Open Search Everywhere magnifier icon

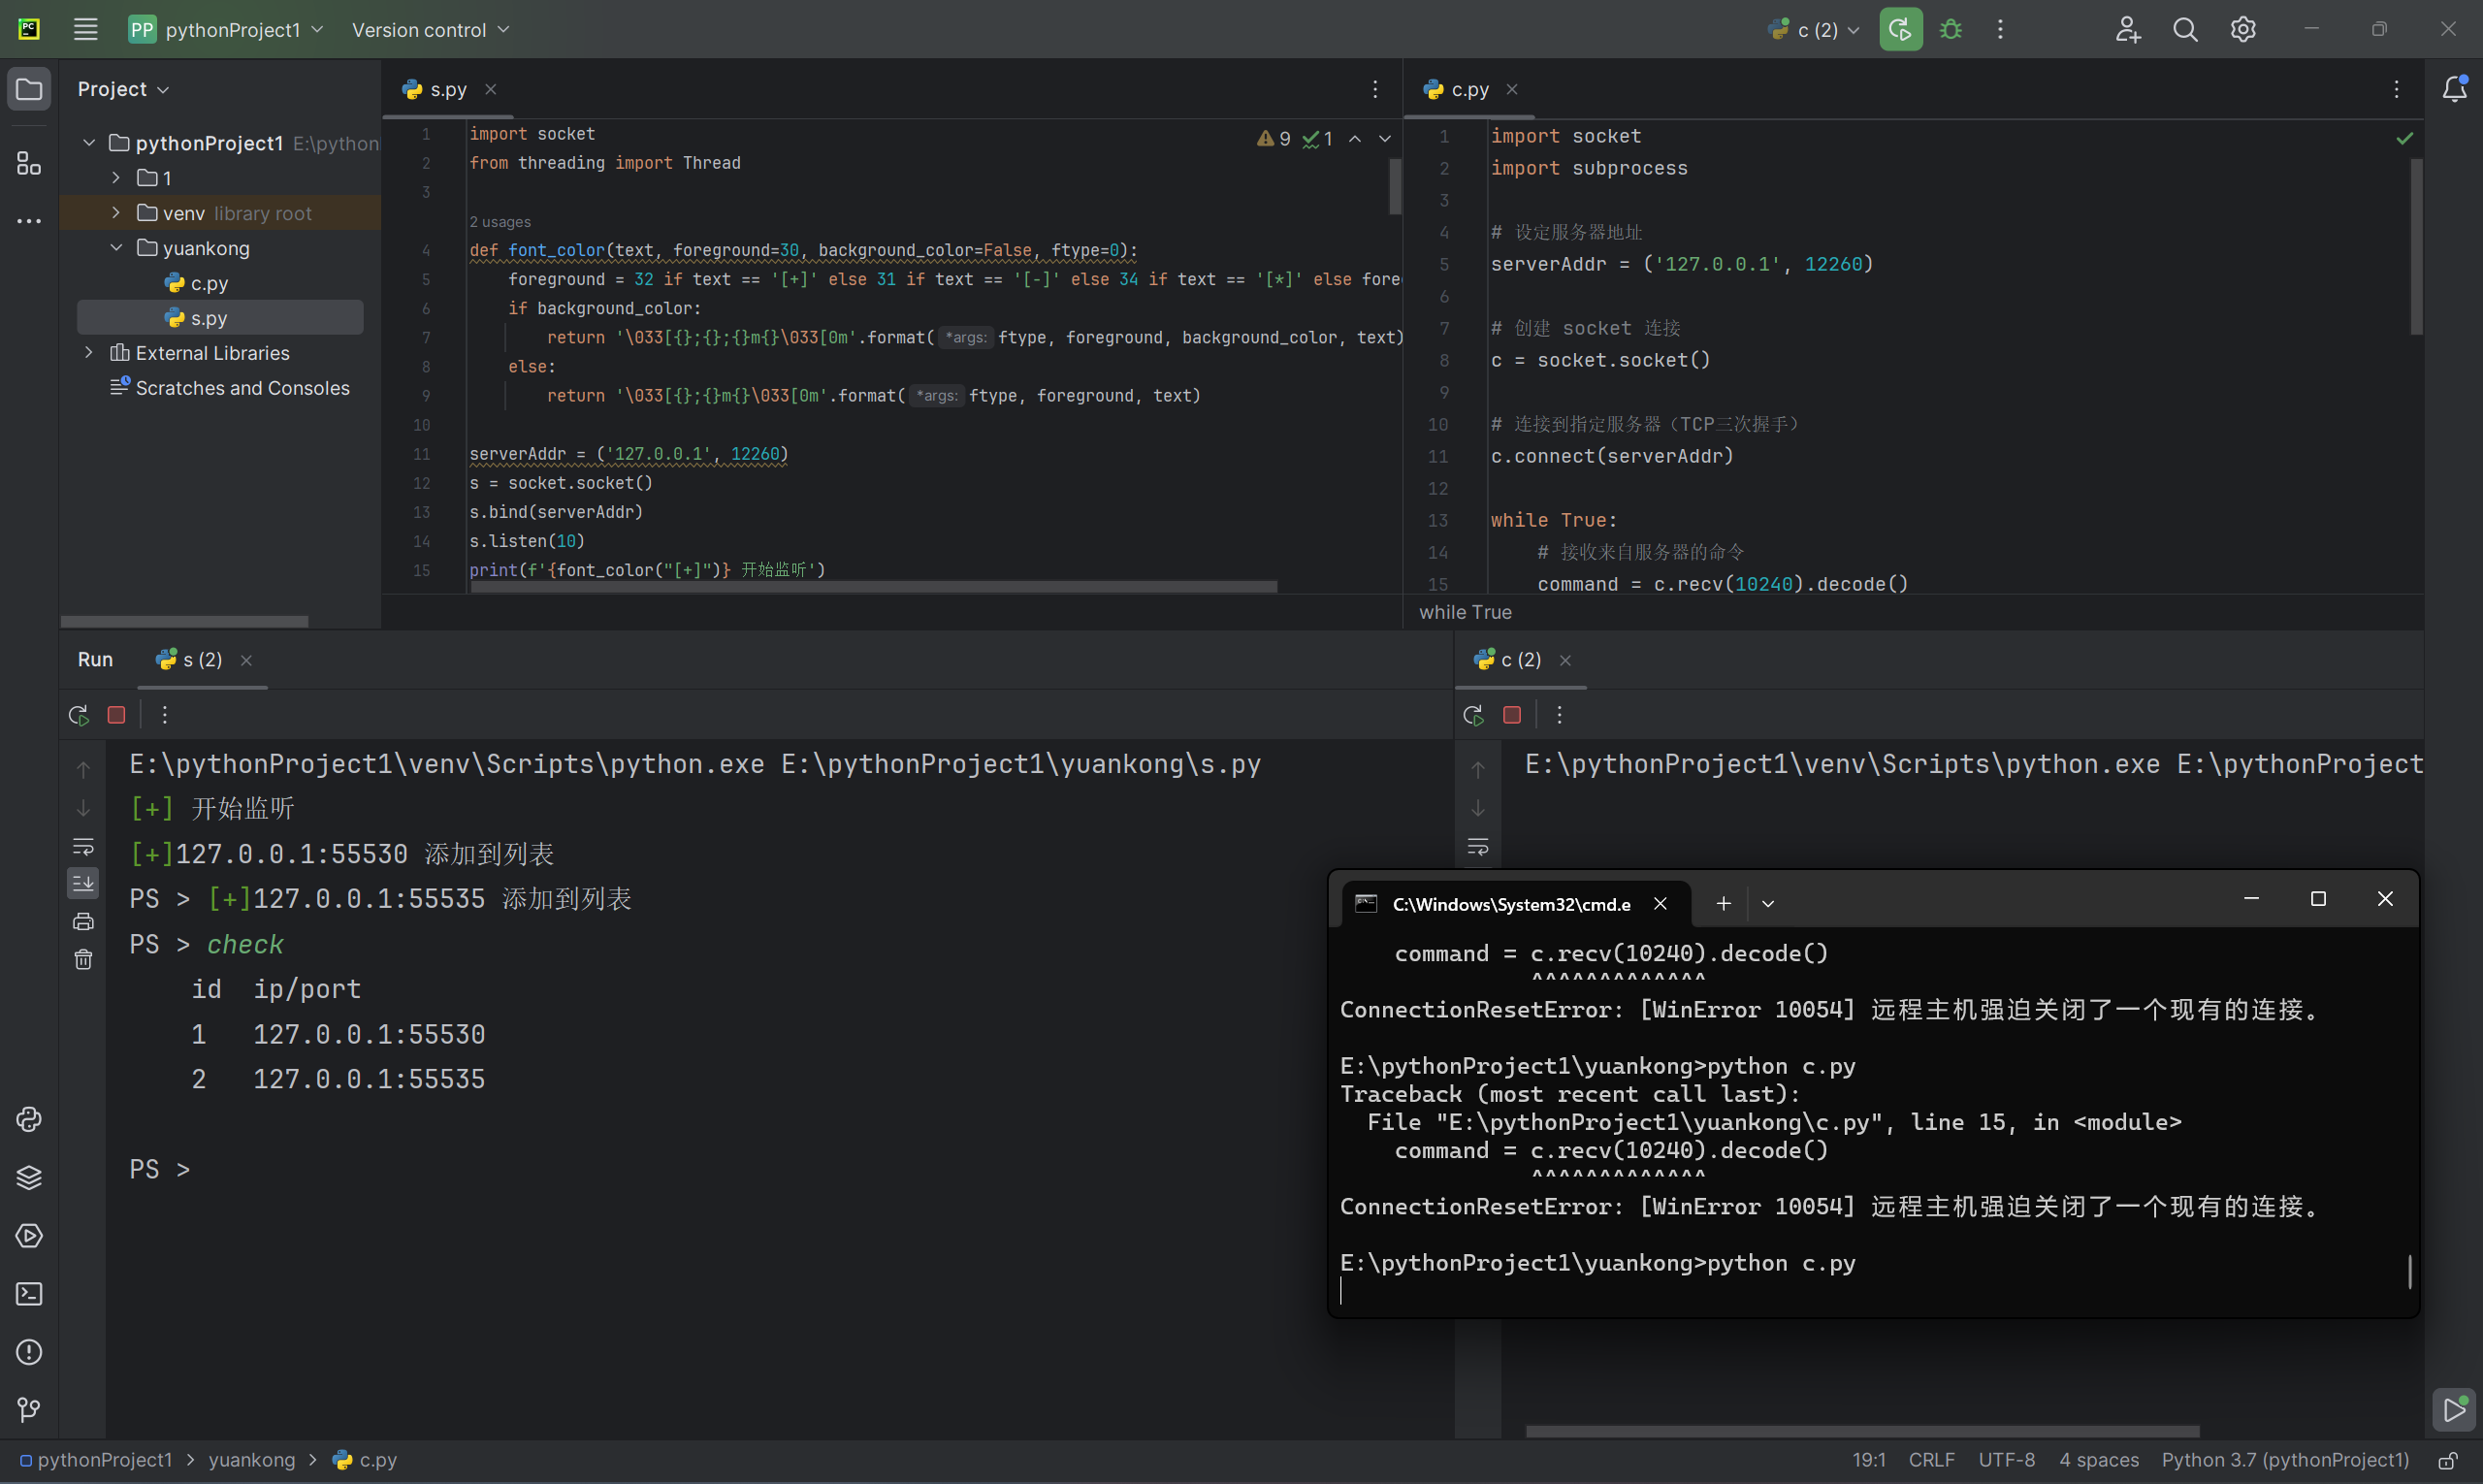pos(2185,29)
